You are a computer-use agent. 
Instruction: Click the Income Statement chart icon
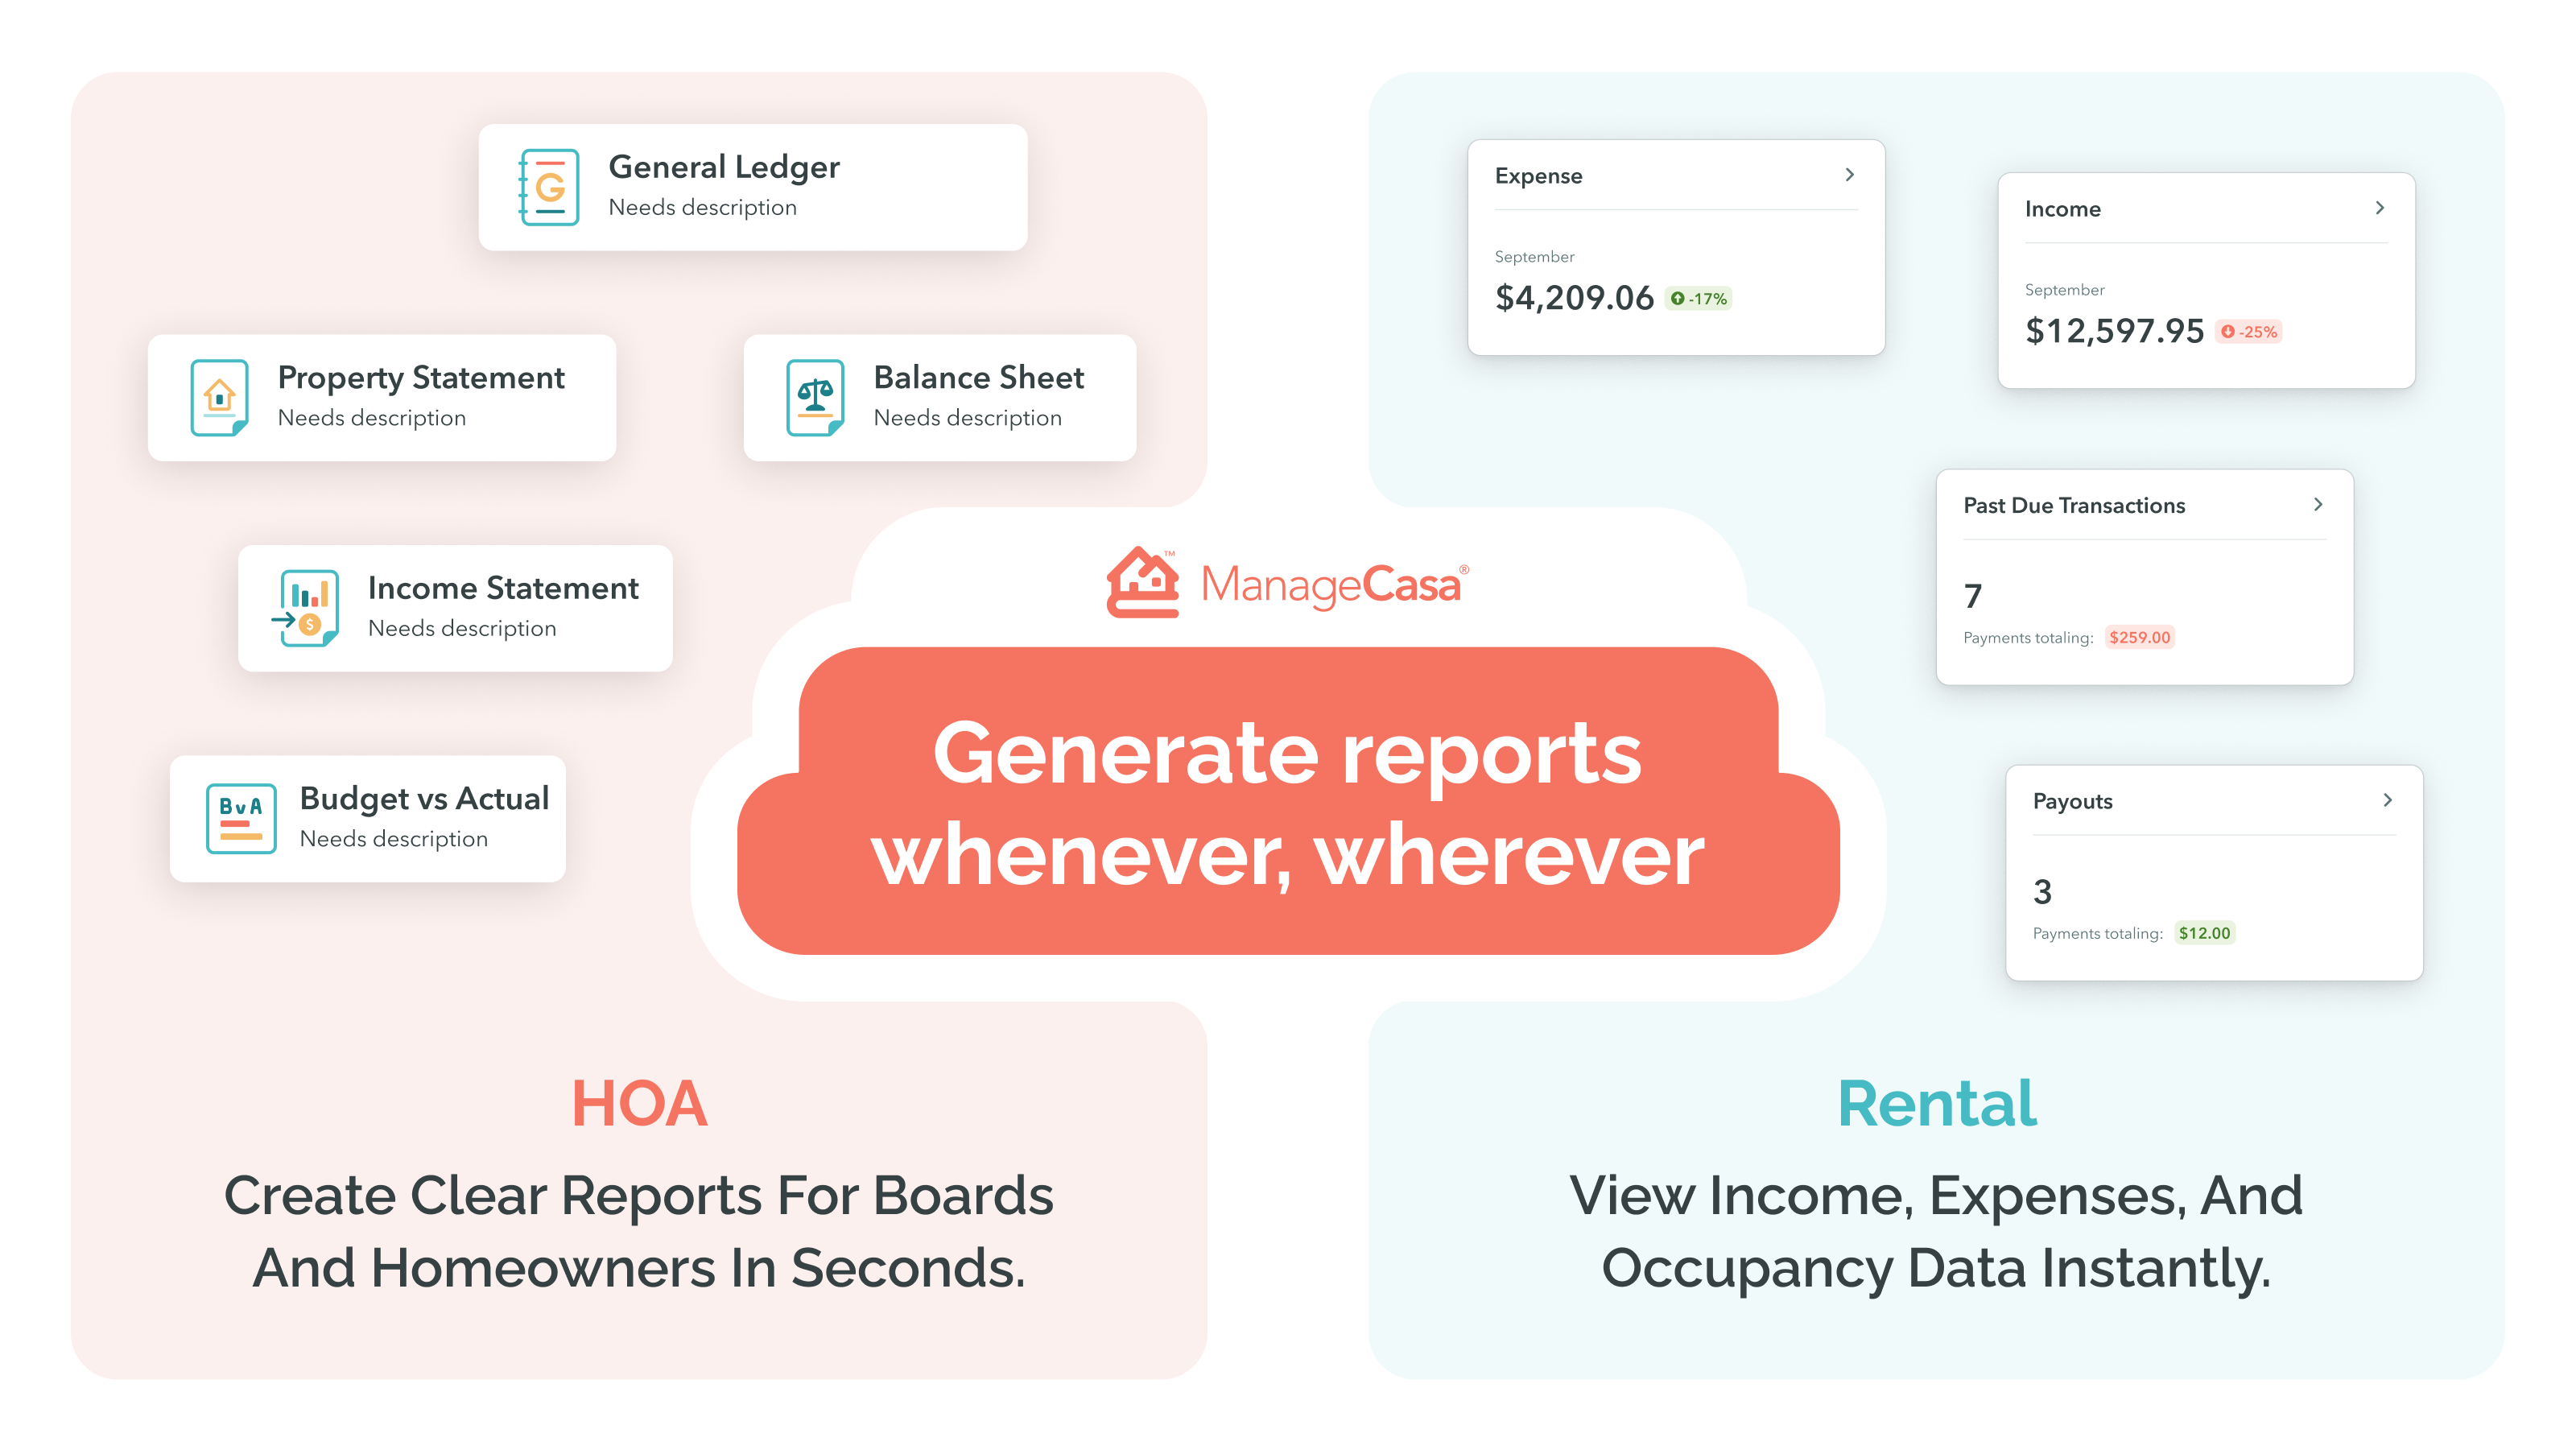306,608
